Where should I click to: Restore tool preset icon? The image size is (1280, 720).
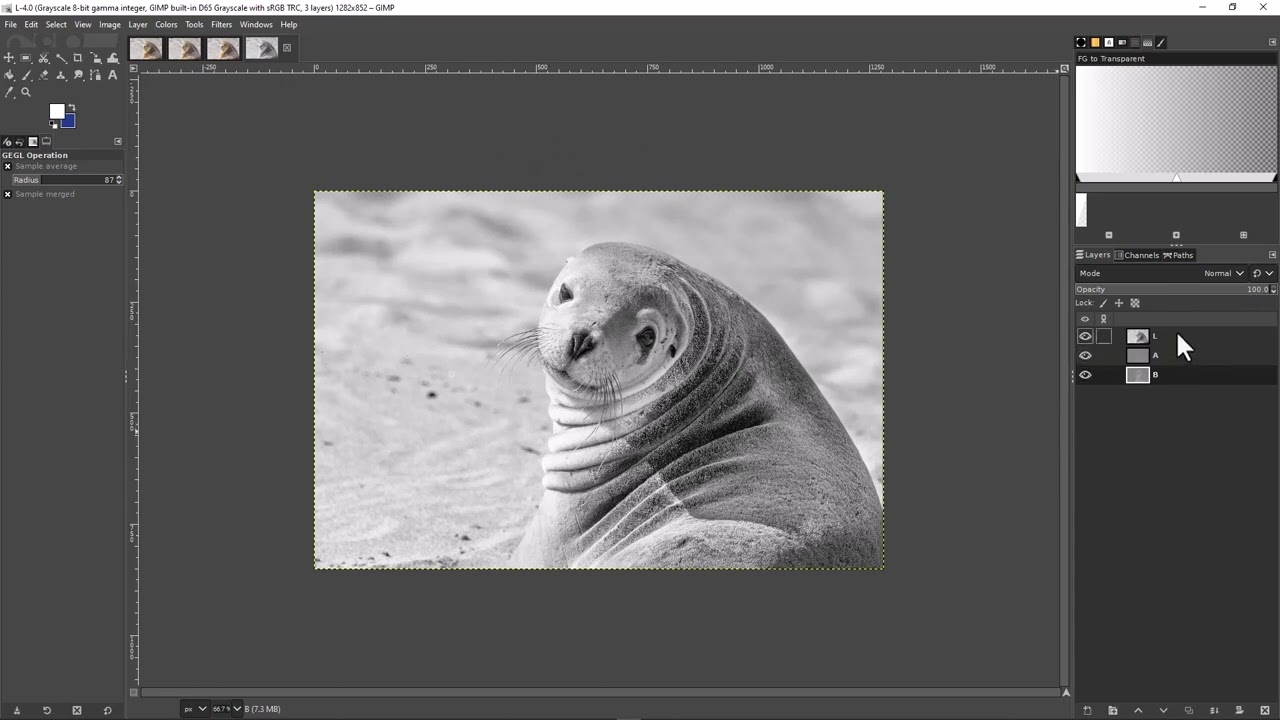click(46, 710)
